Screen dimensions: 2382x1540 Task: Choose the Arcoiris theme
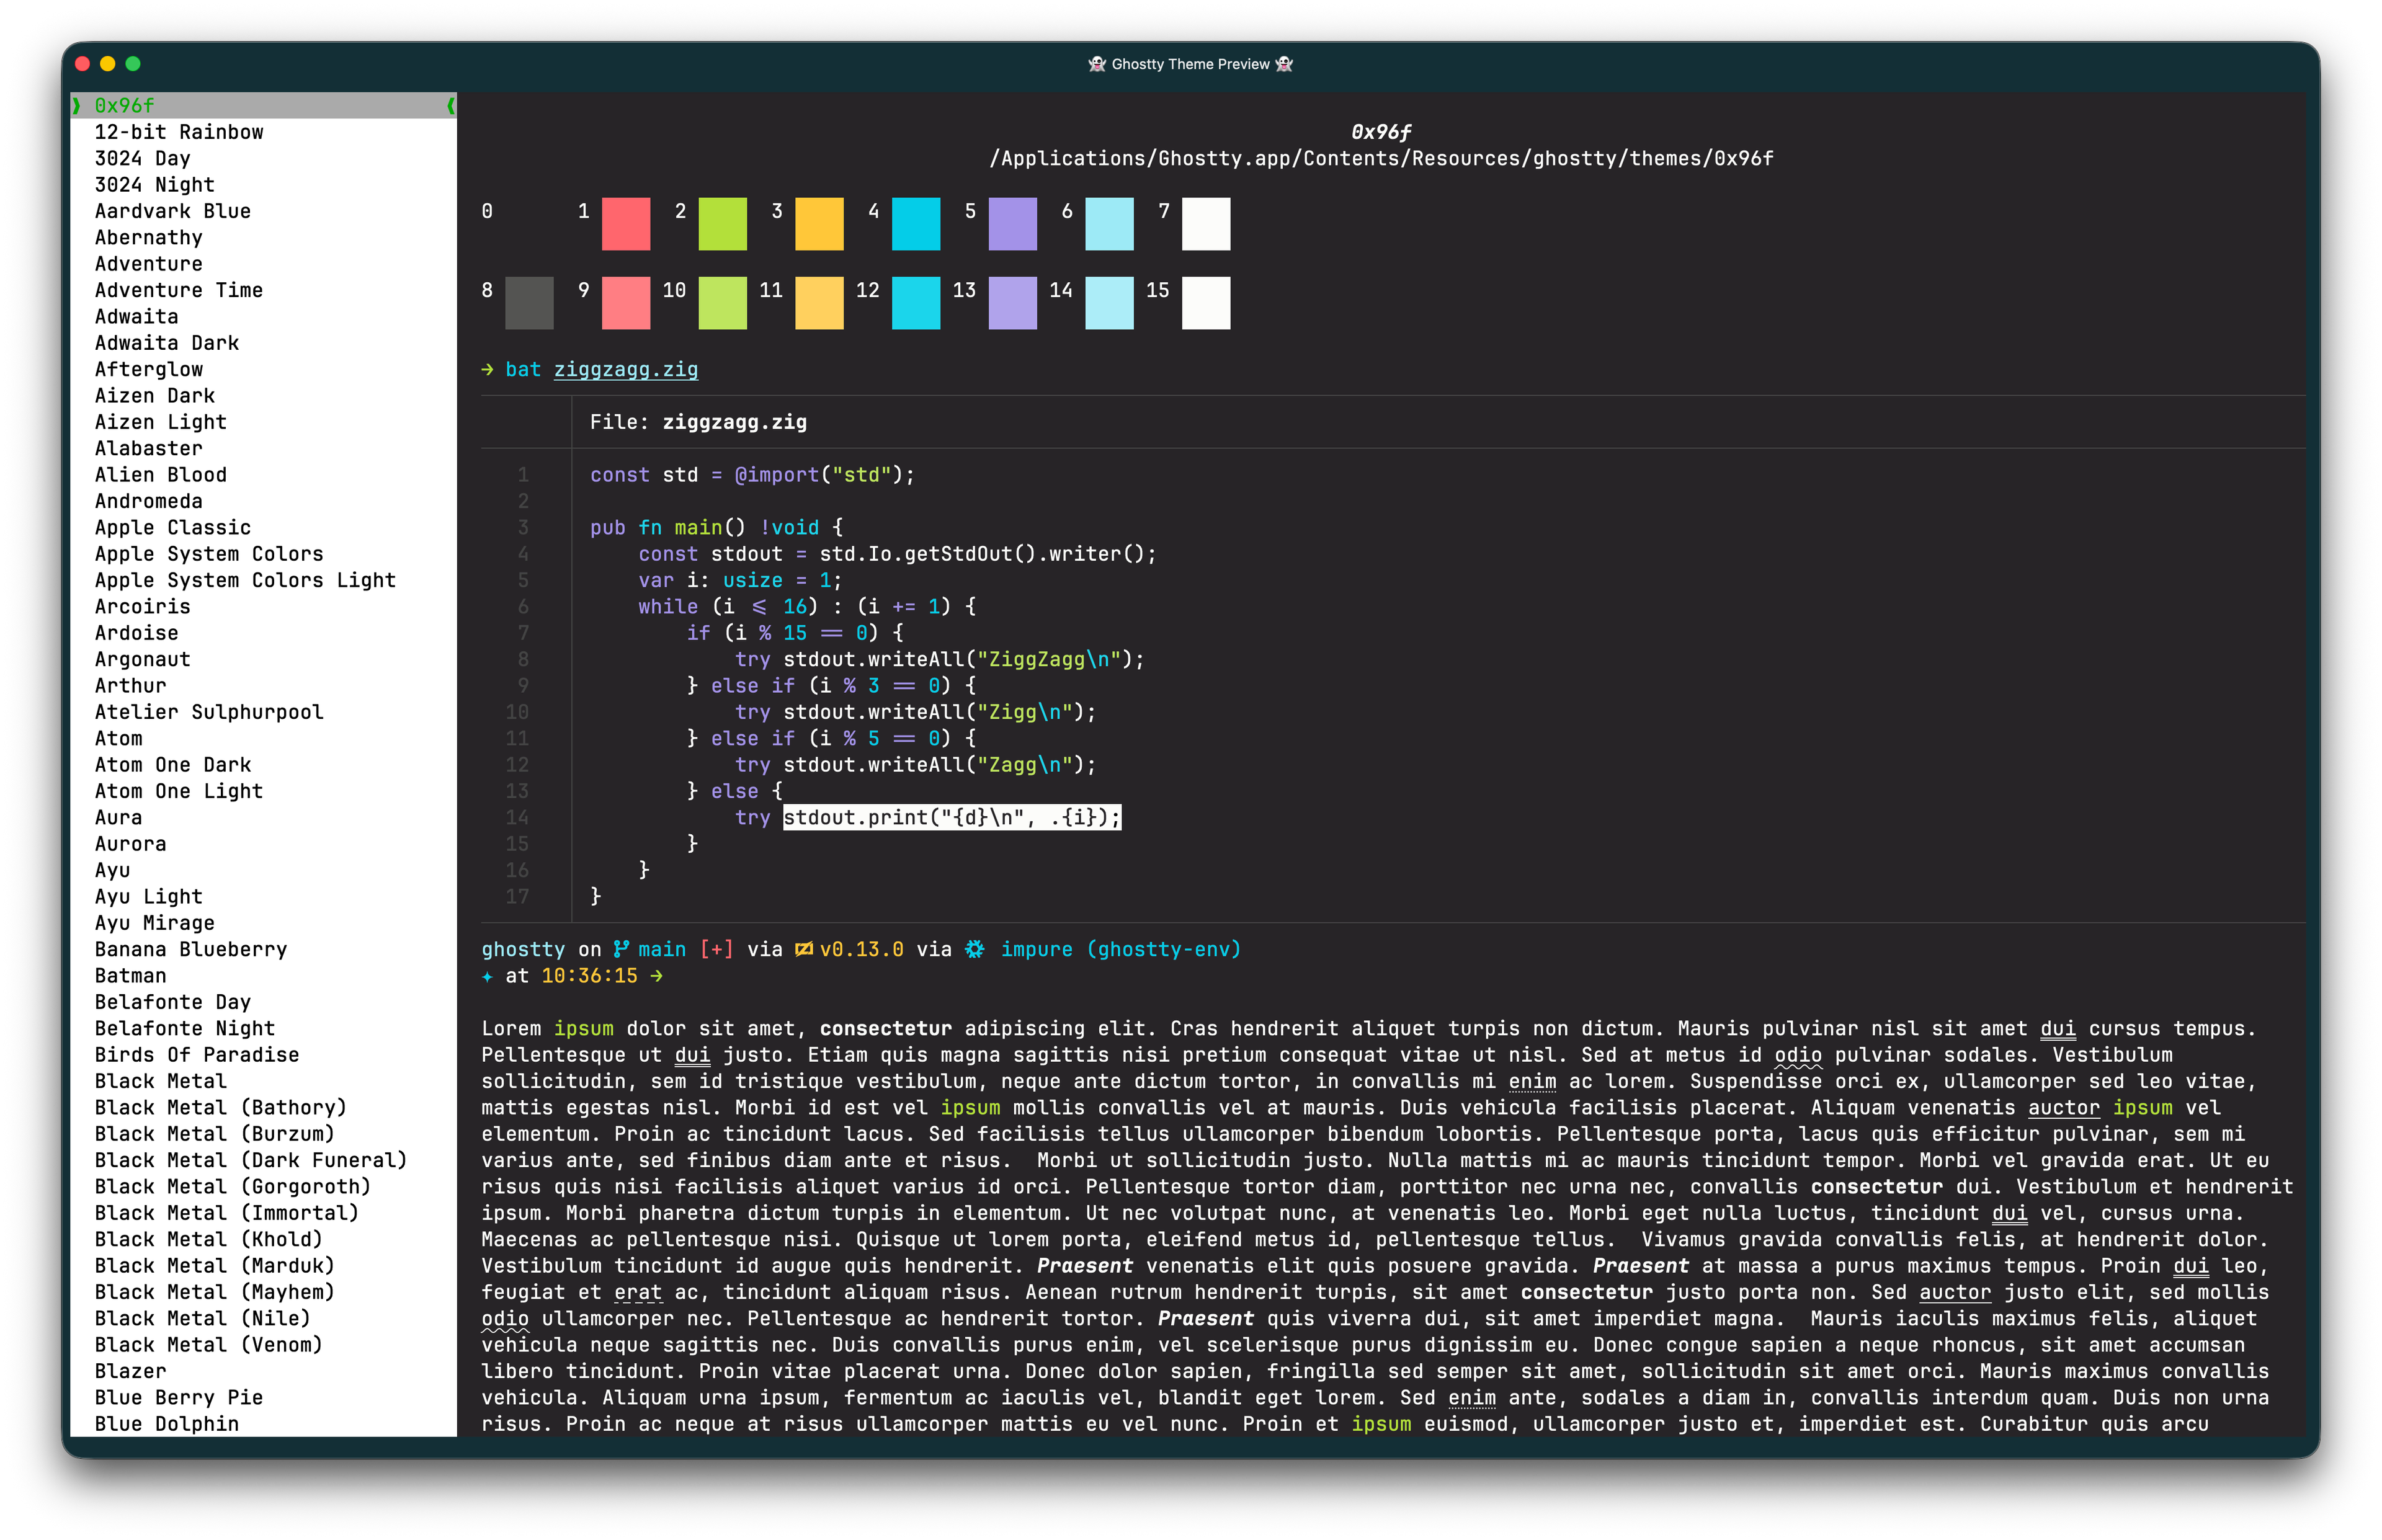(x=142, y=607)
